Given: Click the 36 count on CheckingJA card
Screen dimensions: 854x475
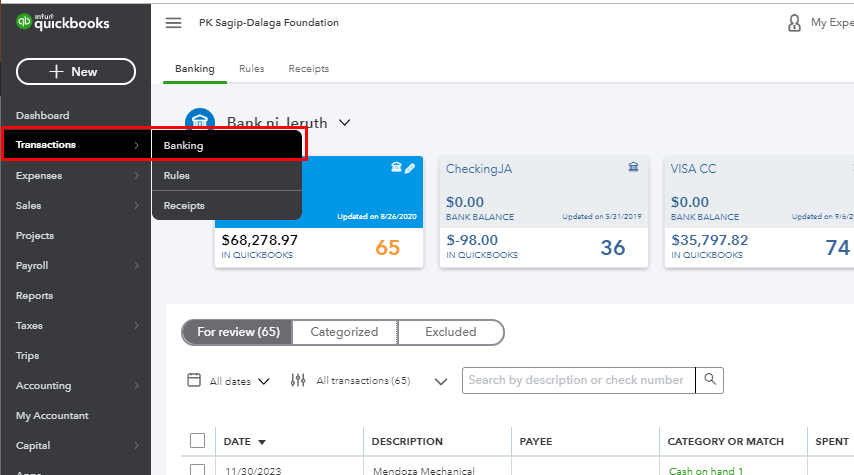Looking at the screenshot, I should [613, 248].
